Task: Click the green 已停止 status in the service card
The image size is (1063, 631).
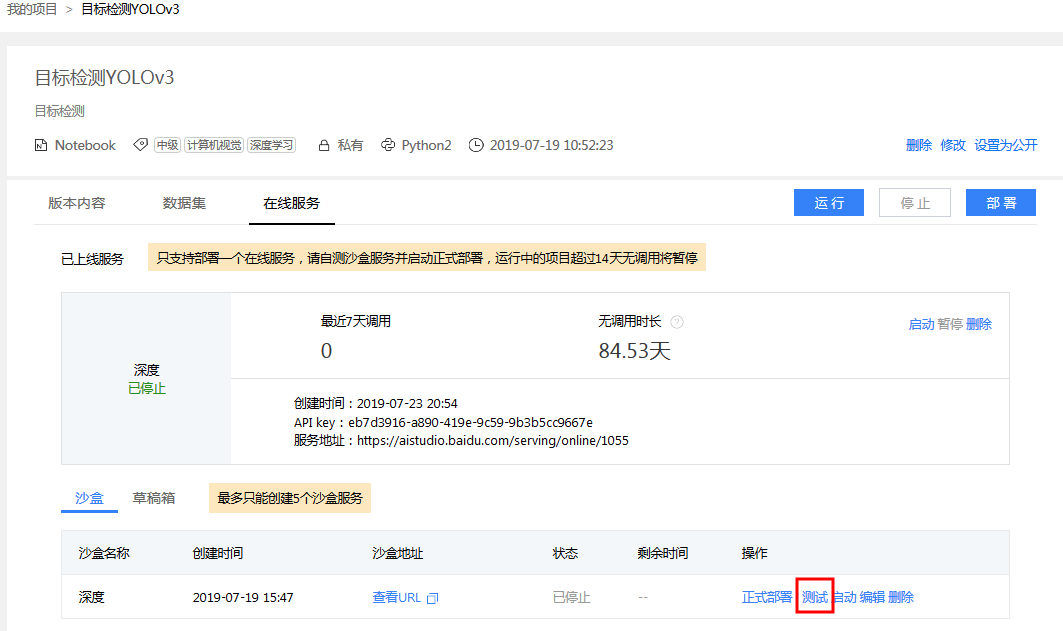Action: [146, 388]
